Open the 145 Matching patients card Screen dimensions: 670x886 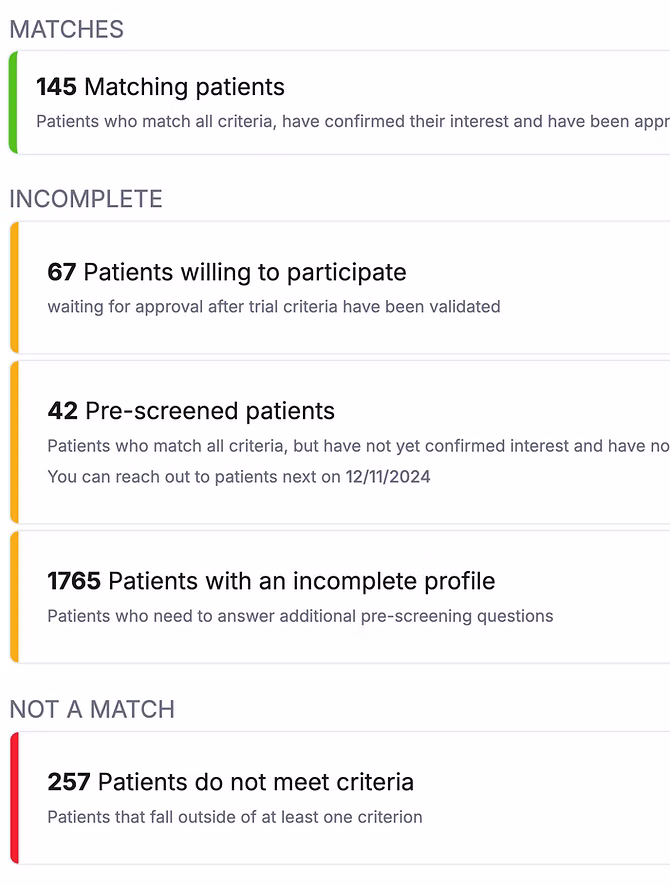pos(160,87)
